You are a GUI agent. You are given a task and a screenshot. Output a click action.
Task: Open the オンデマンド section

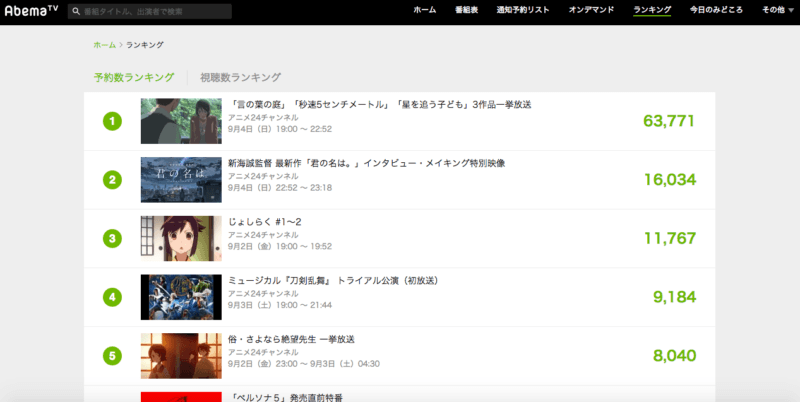coord(591,10)
